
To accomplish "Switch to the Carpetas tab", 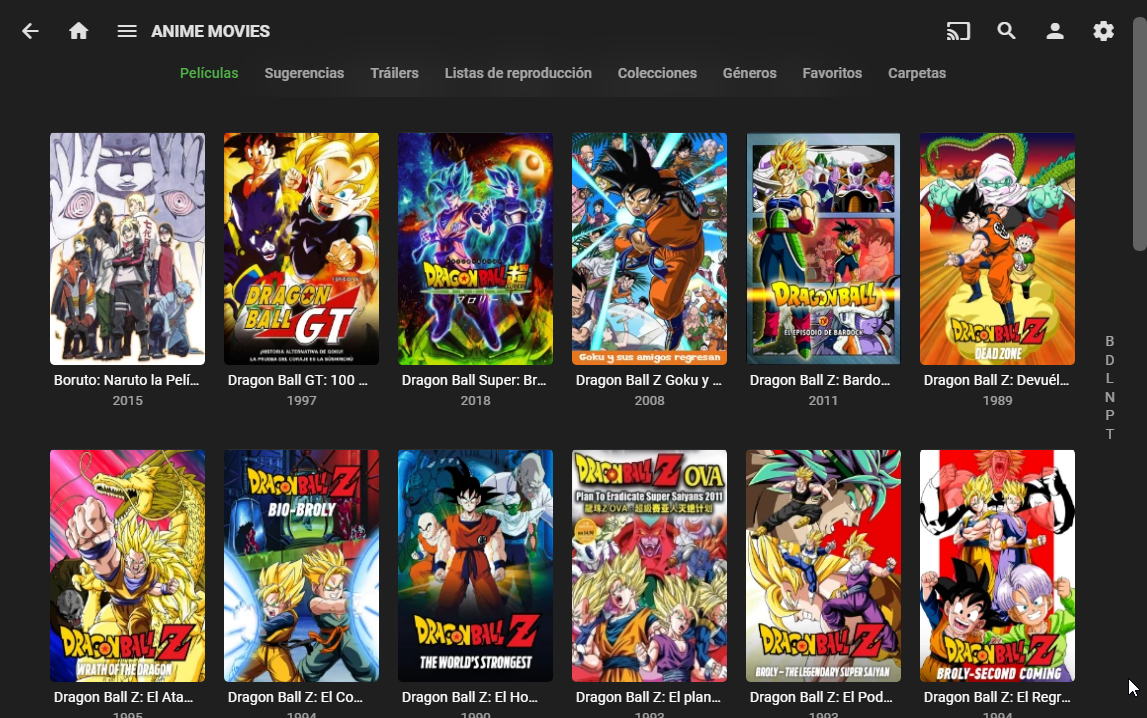I will tap(917, 73).
